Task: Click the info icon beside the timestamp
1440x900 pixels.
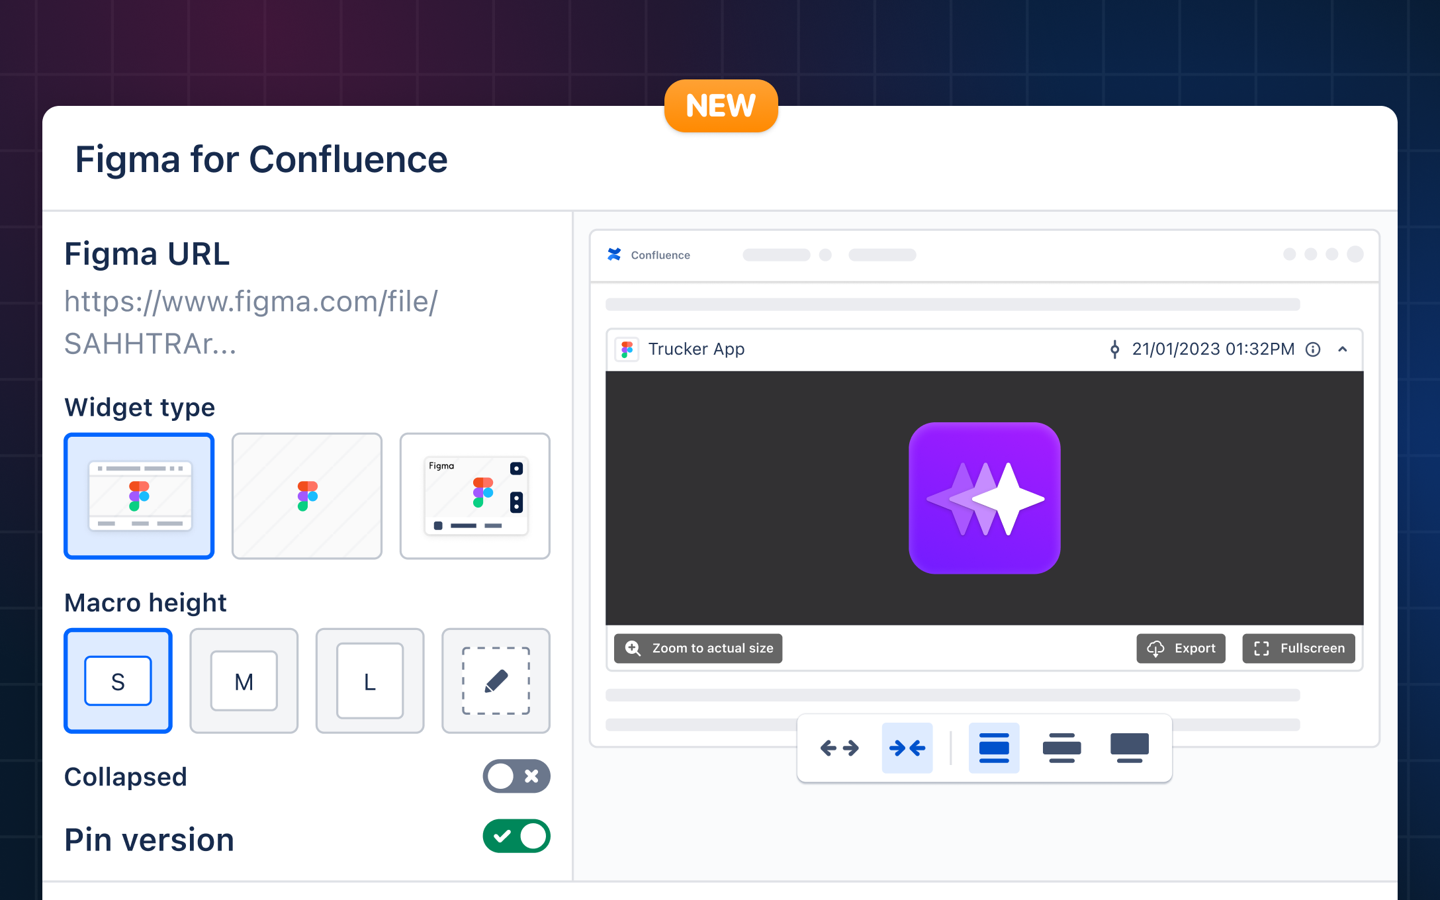Action: click(1313, 349)
